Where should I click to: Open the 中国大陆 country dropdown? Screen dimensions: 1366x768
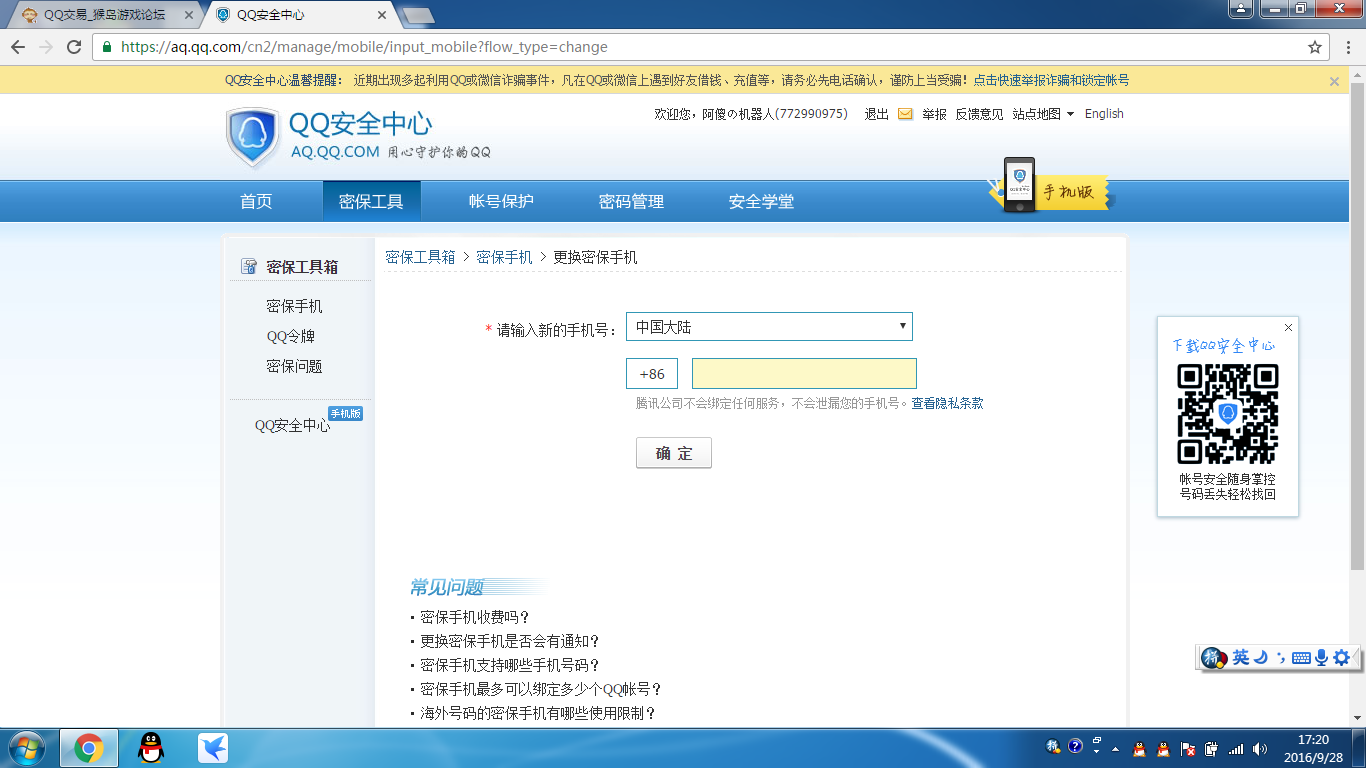(x=769, y=327)
